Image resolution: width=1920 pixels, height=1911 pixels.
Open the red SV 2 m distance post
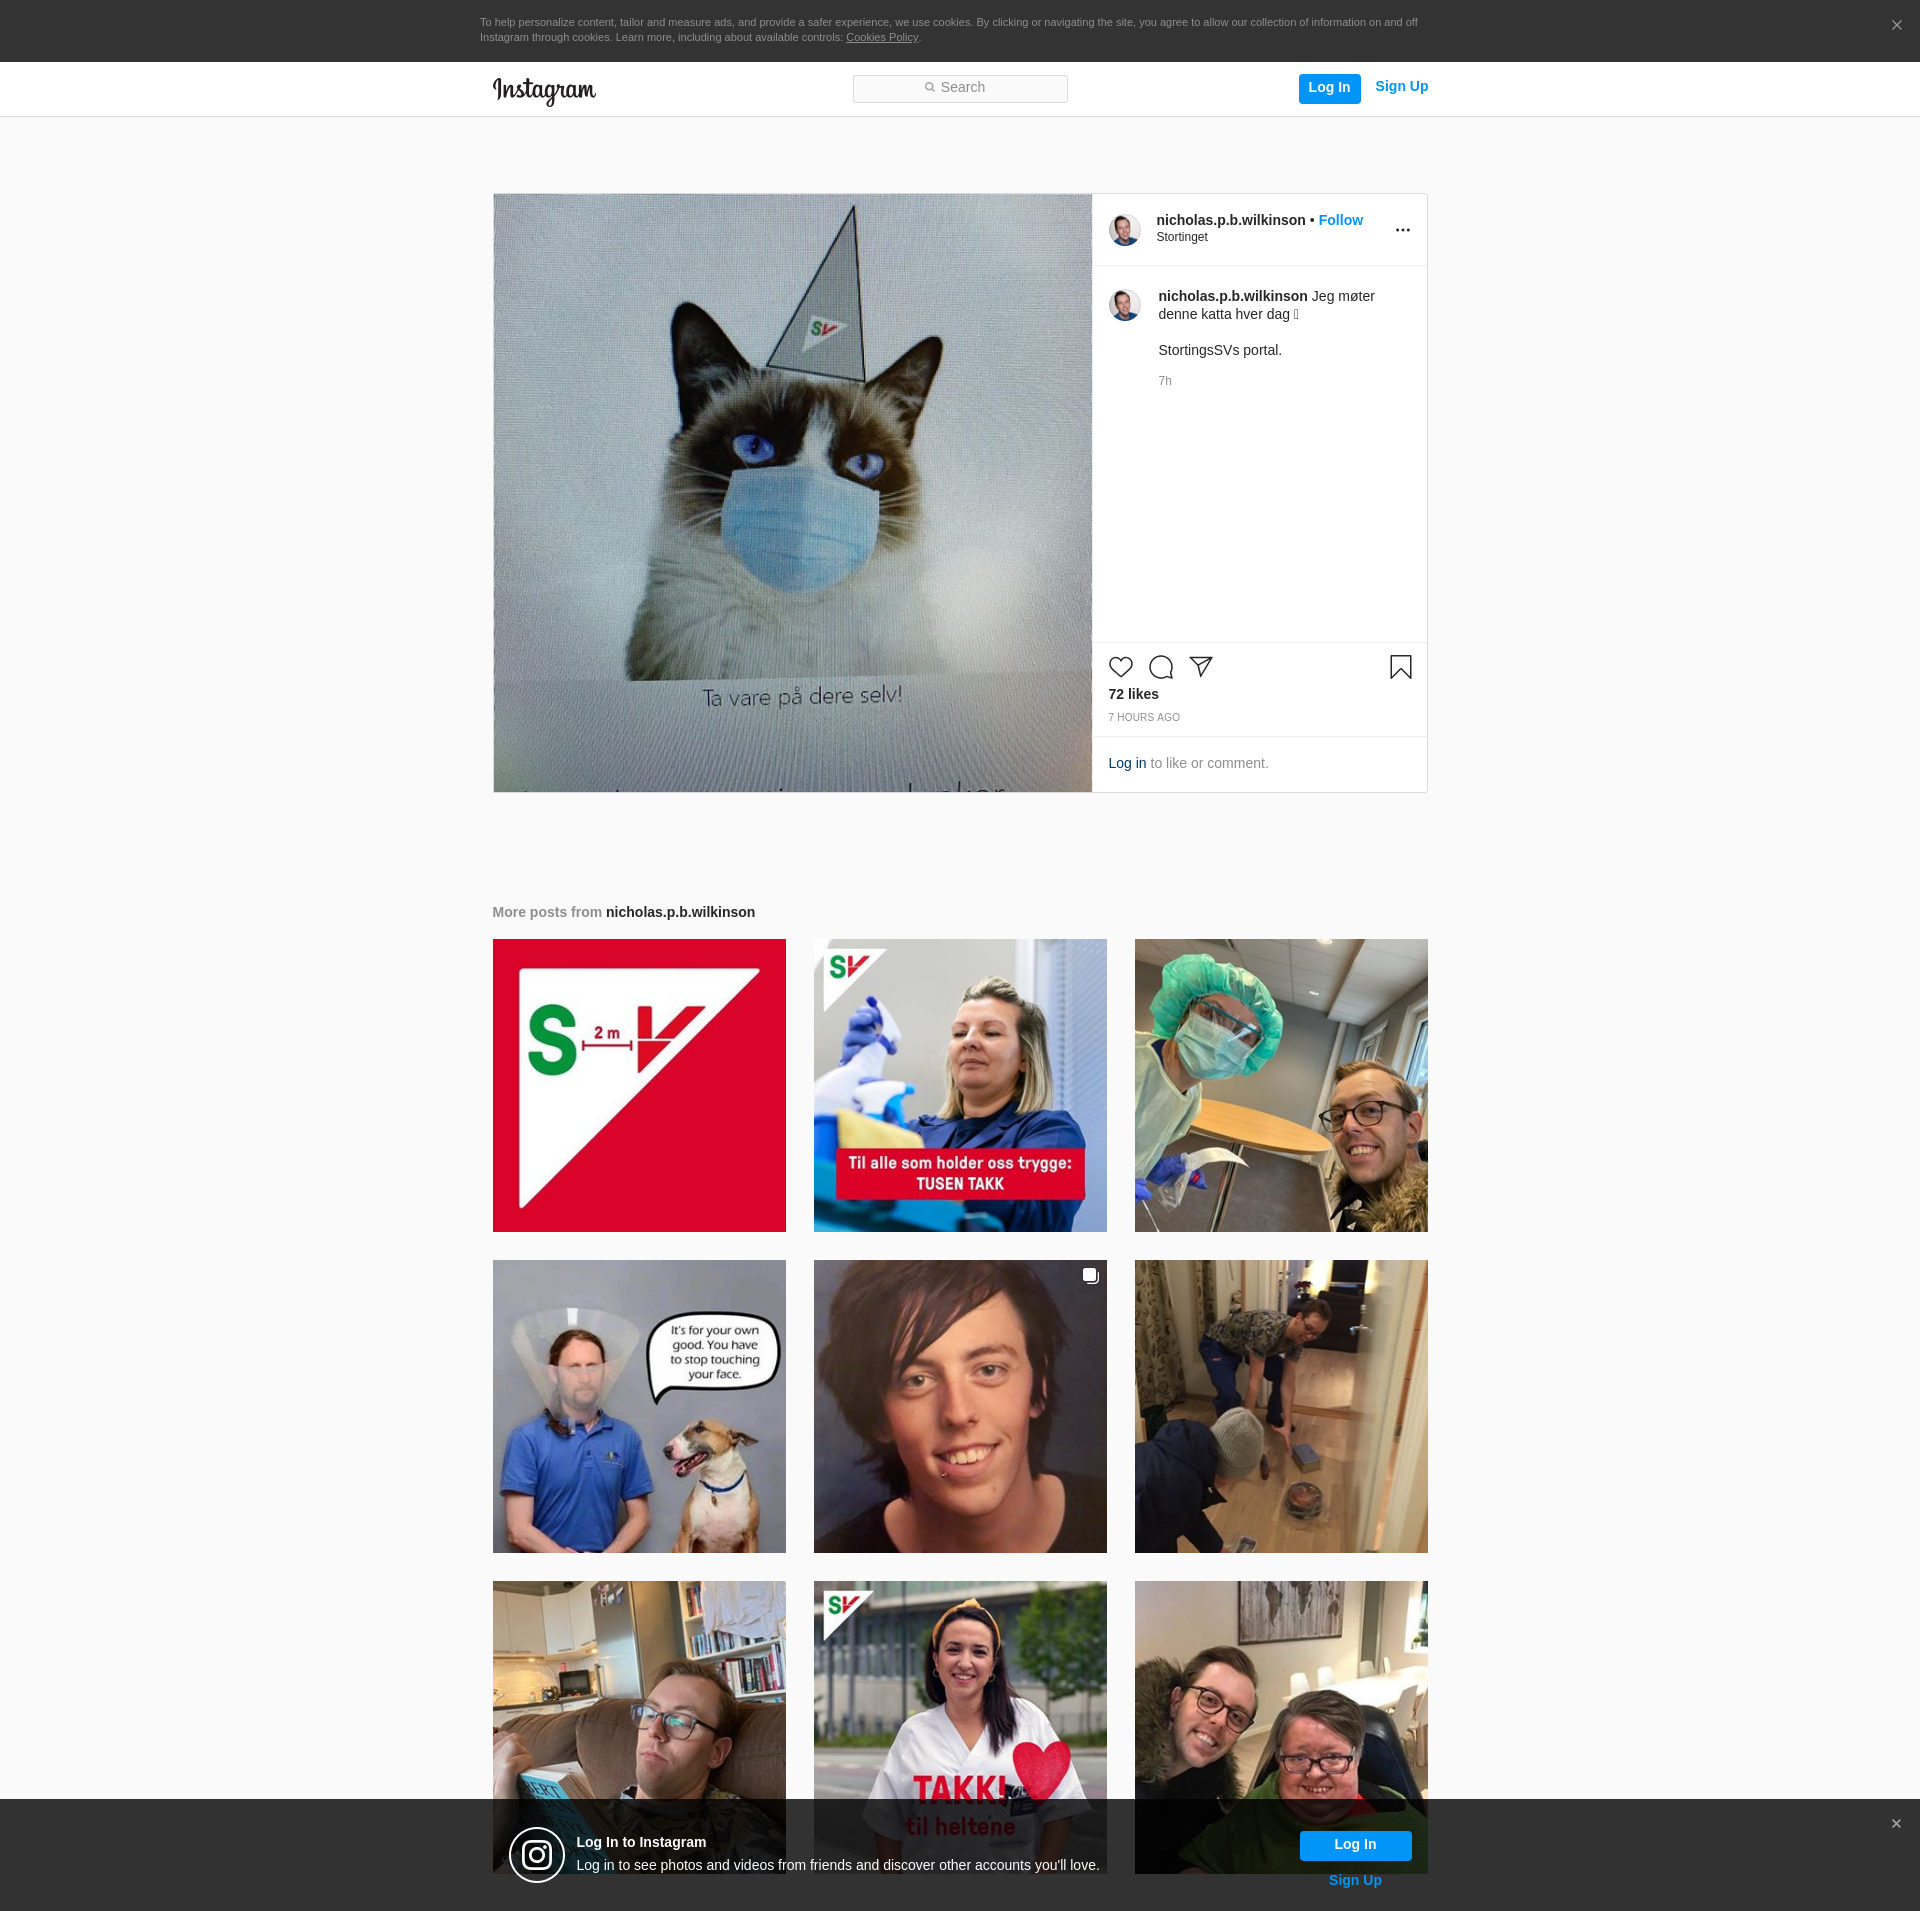pyautogui.click(x=639, y=1085)
